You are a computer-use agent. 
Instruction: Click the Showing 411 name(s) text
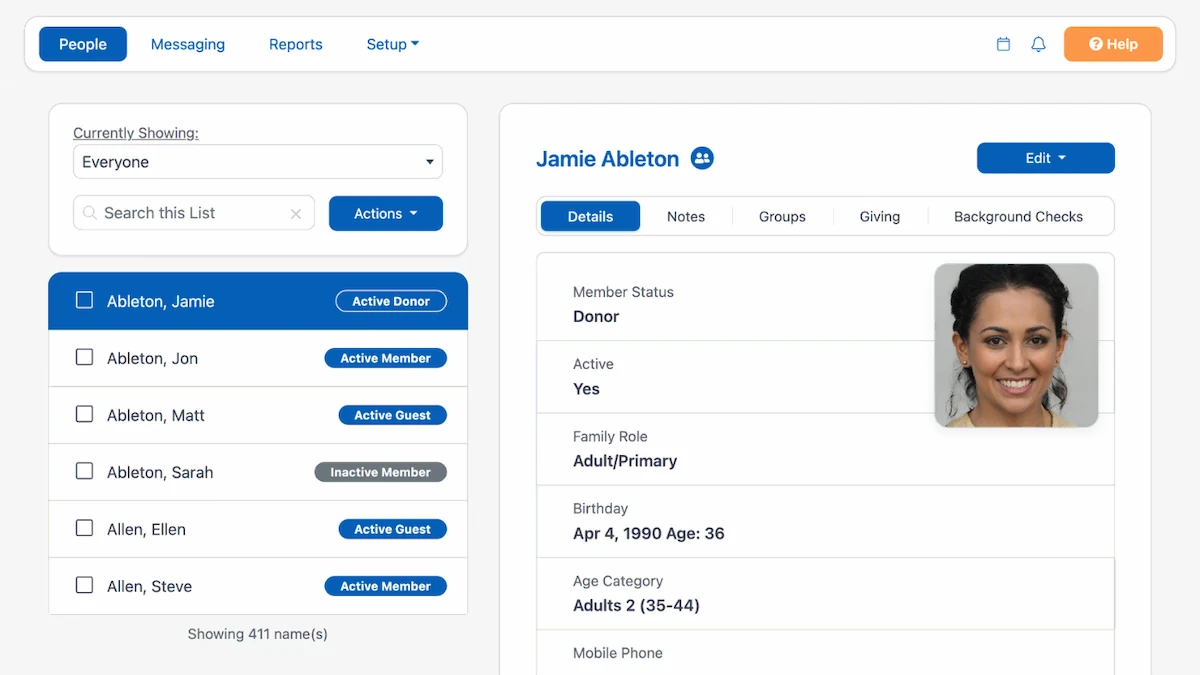(258, 634)
